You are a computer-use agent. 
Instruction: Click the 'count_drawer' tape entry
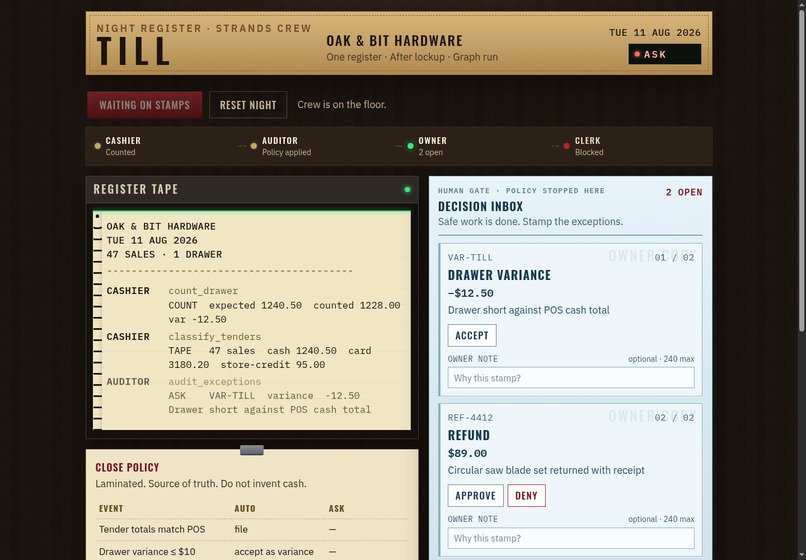(203, 291)
